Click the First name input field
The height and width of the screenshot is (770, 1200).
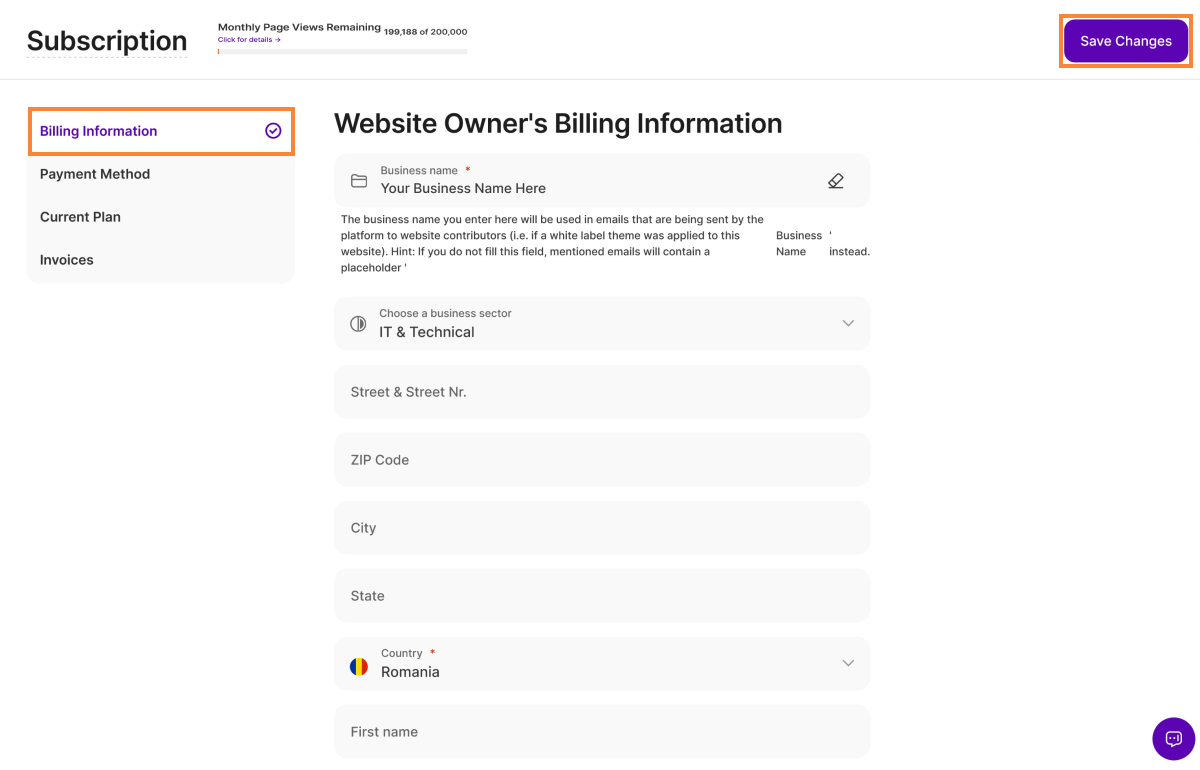click(x=600, y=732)
